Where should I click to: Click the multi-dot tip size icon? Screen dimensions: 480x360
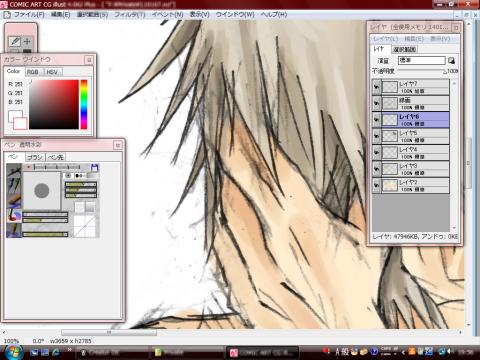[80, 175]
